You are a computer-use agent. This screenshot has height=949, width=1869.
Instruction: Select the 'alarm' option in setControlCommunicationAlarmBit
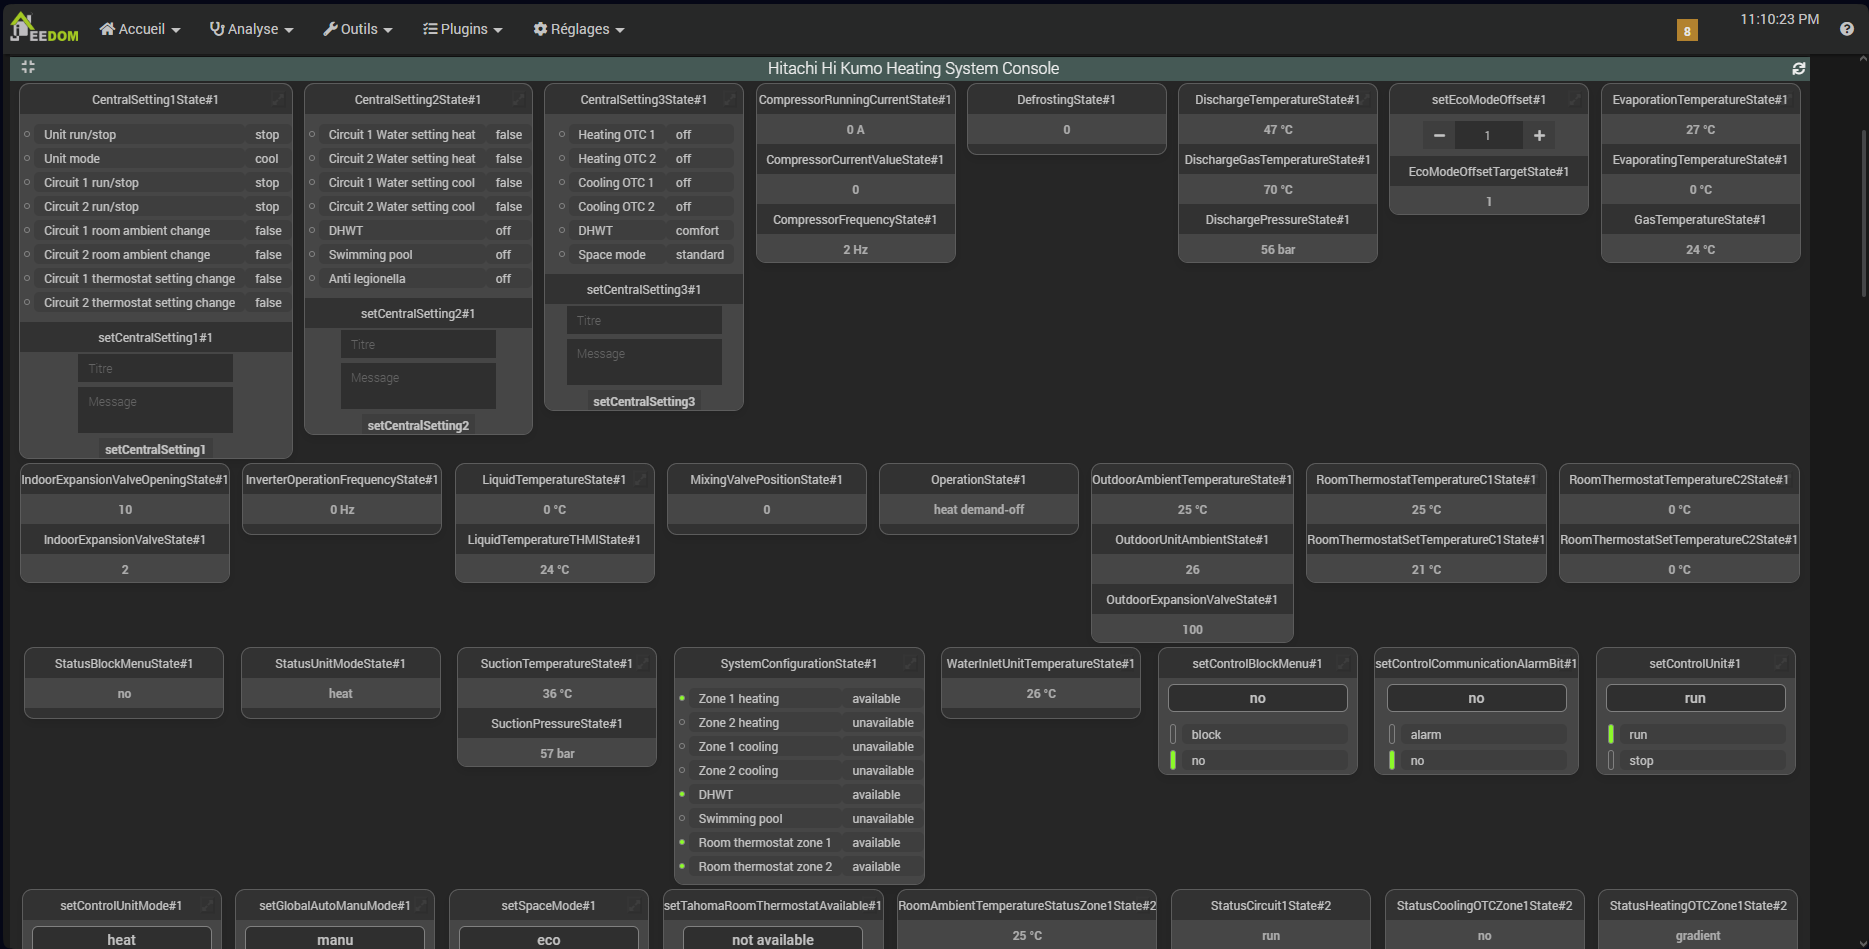[1476, 734]
